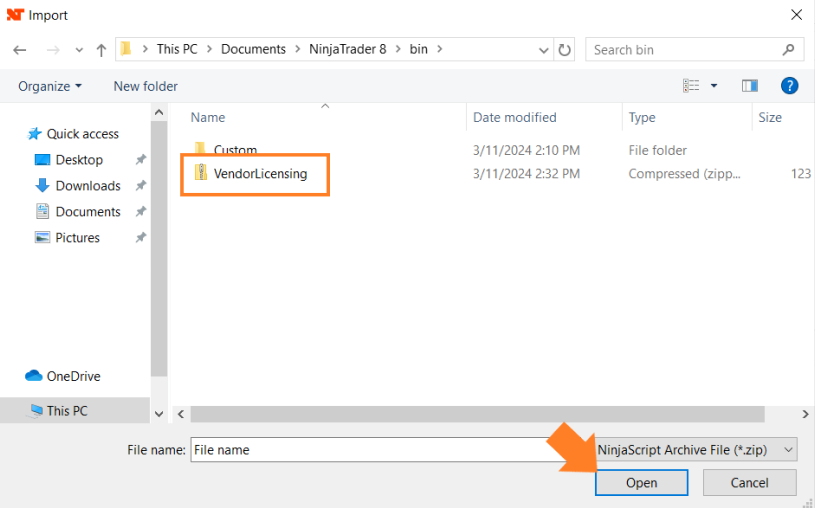Click the pin icon beside Pictures
815x508 pixels.
140,238
